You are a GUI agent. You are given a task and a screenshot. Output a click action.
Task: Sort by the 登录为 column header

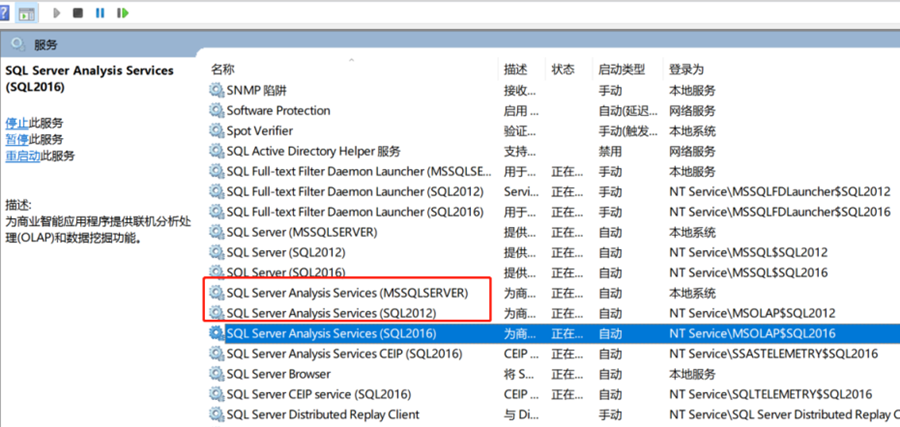686,70
